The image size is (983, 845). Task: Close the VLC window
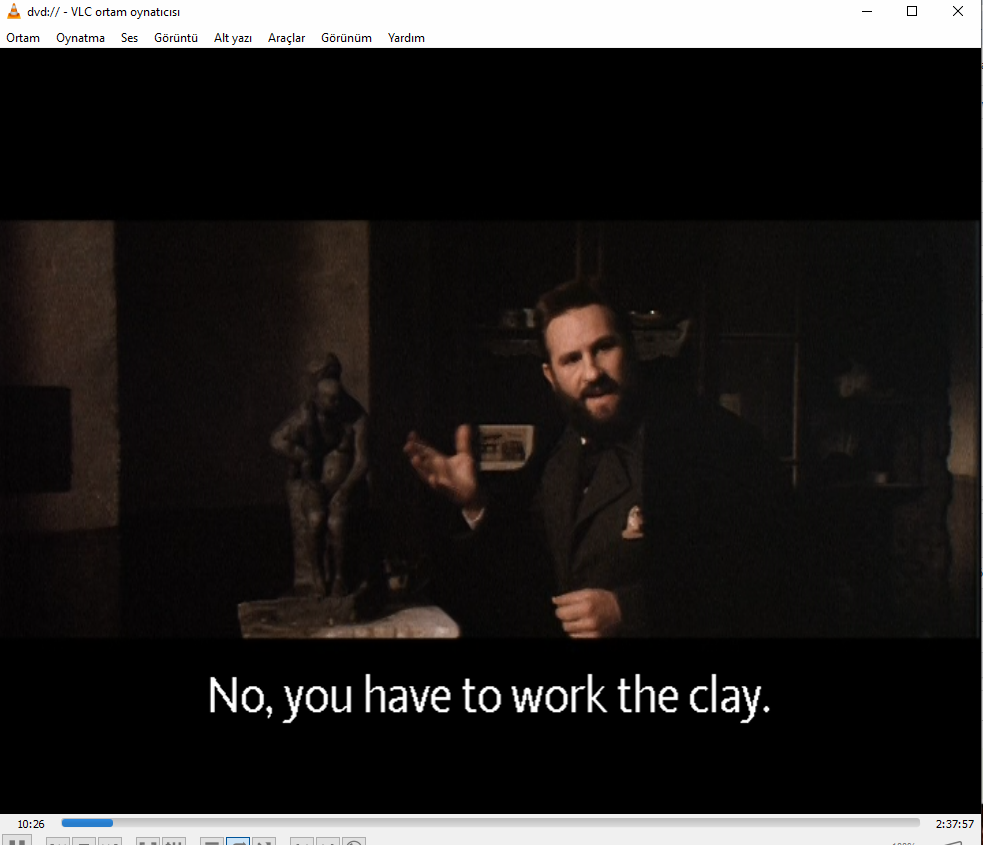click(x=958, y=11)
